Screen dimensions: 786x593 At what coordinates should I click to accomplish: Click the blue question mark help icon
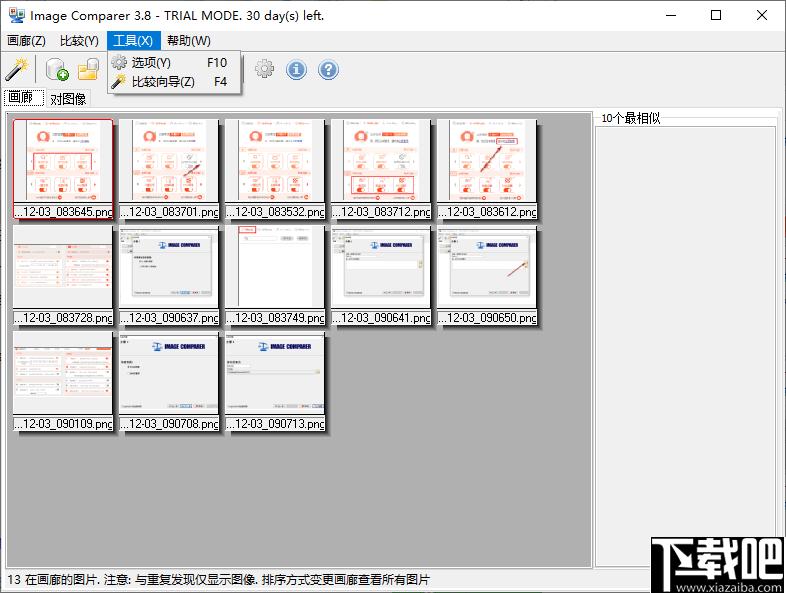point(328,69)
